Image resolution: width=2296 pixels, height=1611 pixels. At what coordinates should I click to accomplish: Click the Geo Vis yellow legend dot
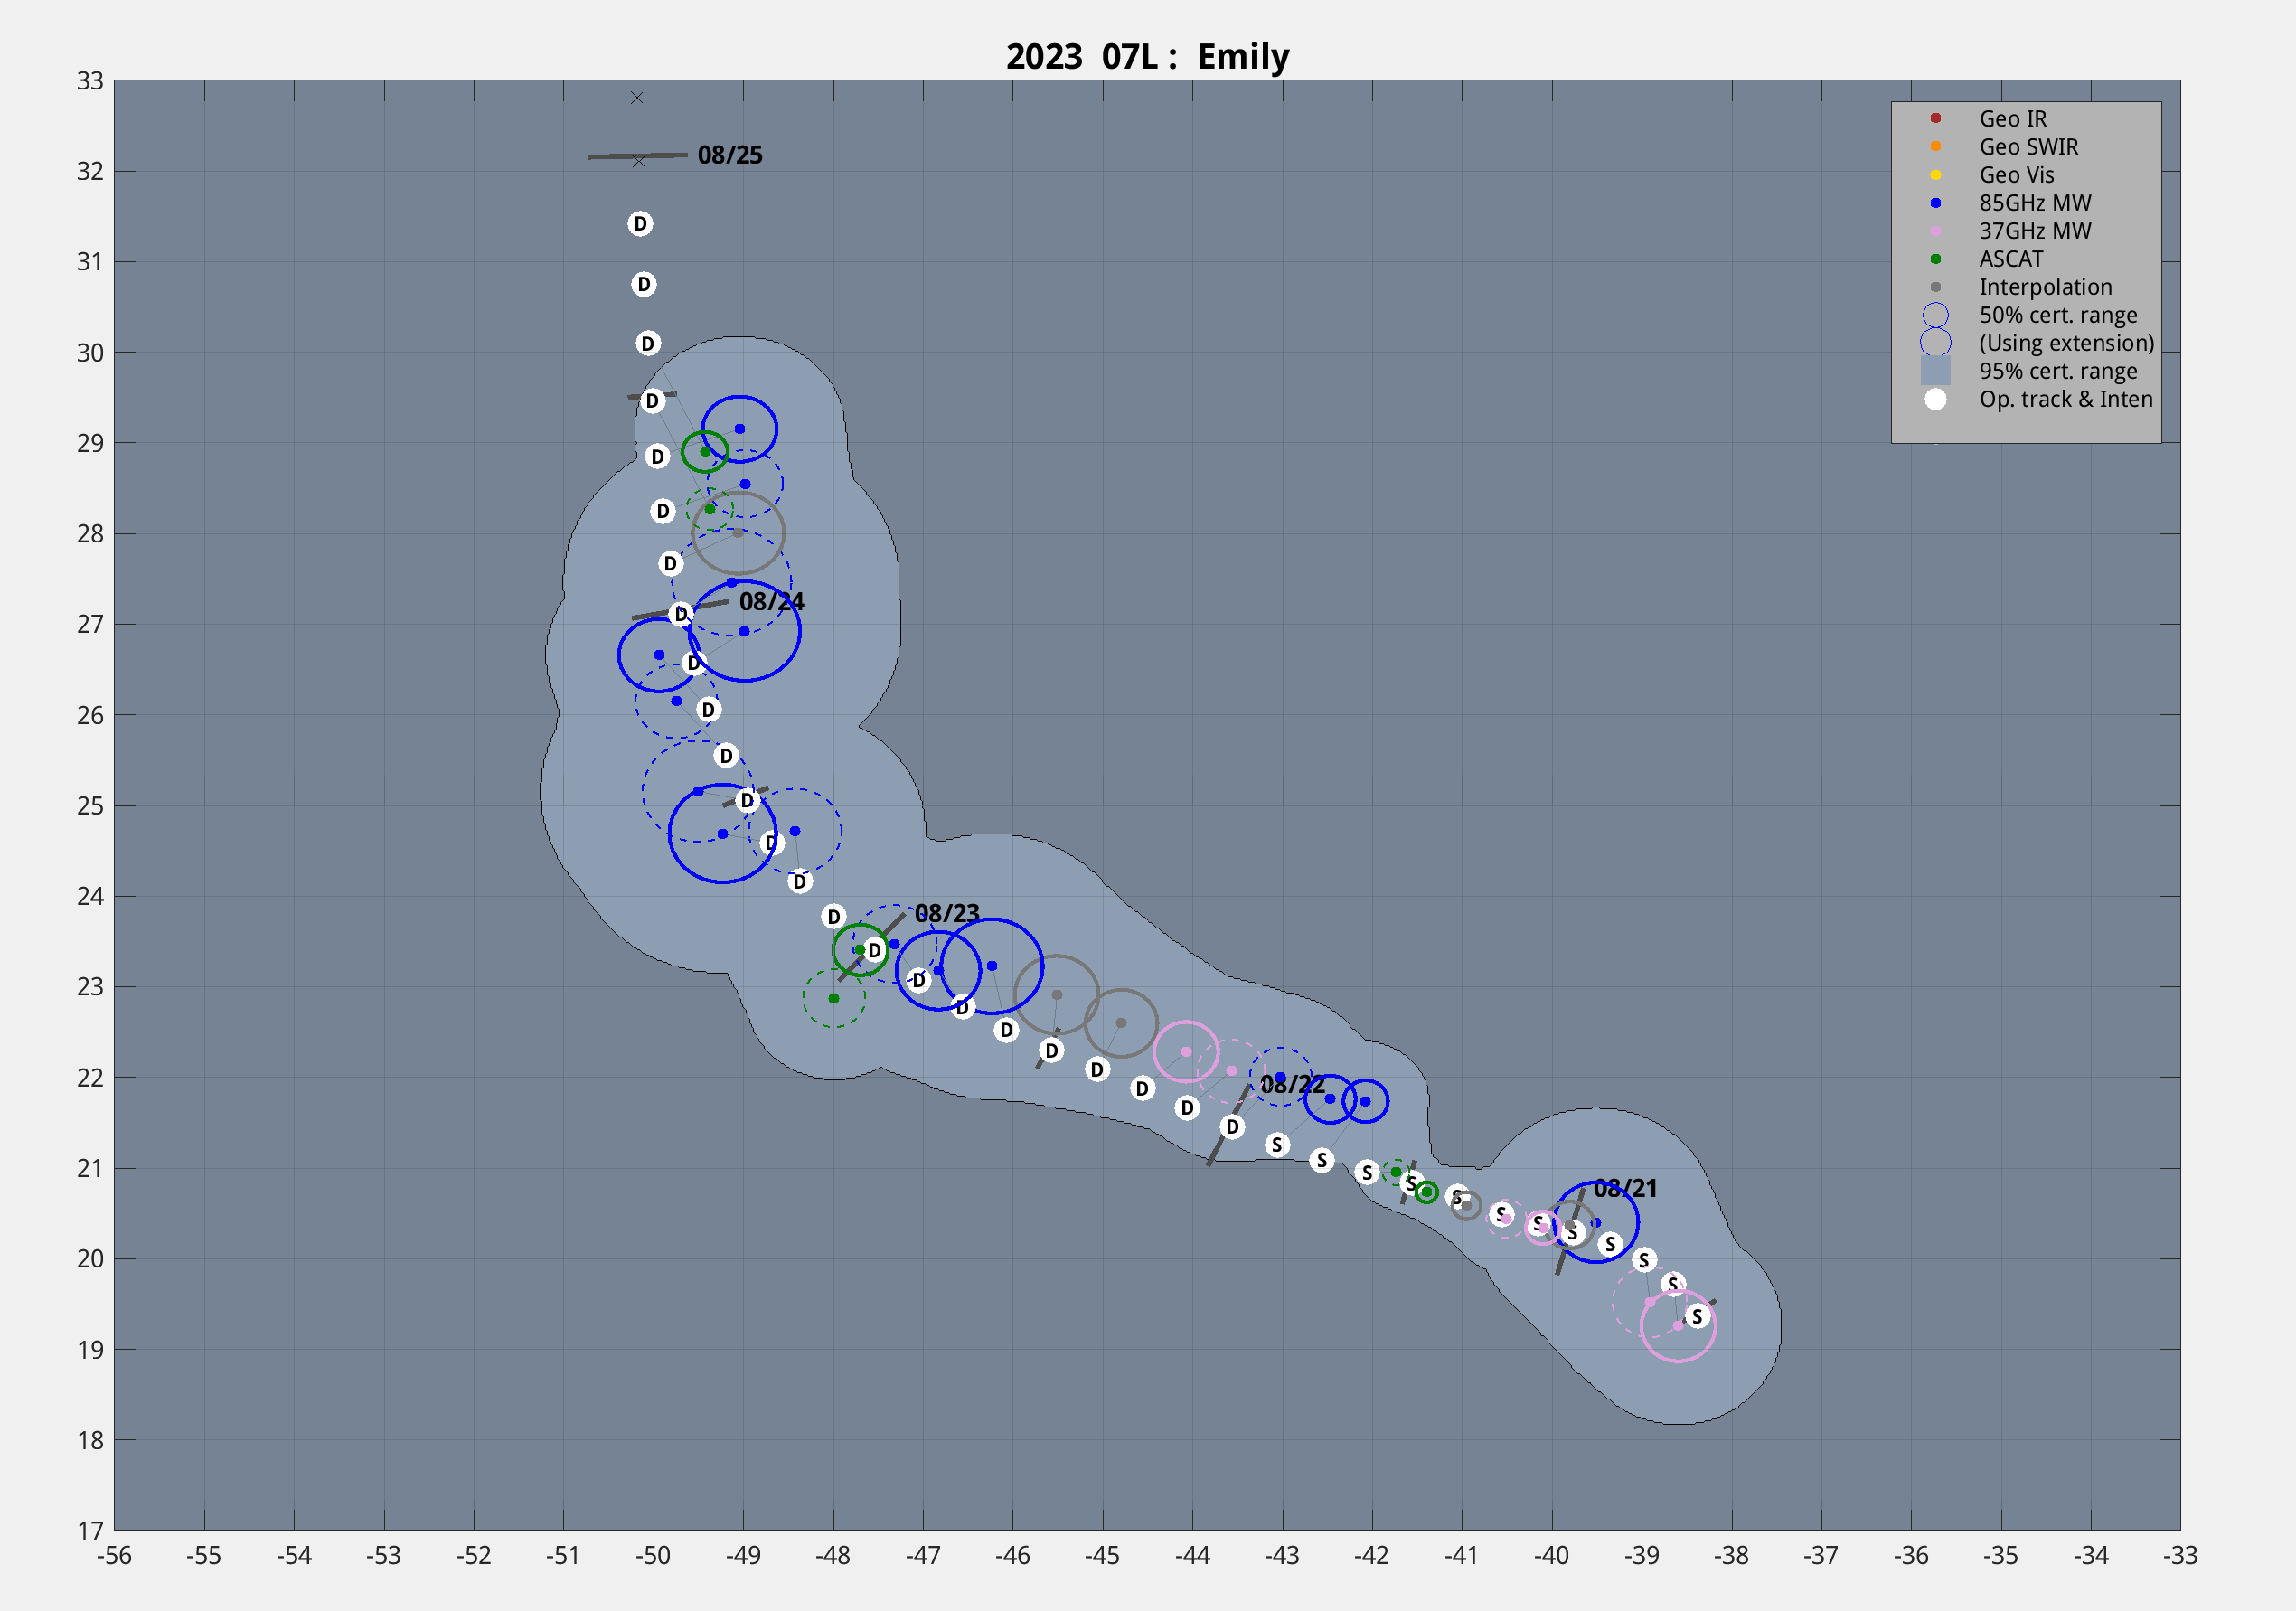pos(1935,175)
